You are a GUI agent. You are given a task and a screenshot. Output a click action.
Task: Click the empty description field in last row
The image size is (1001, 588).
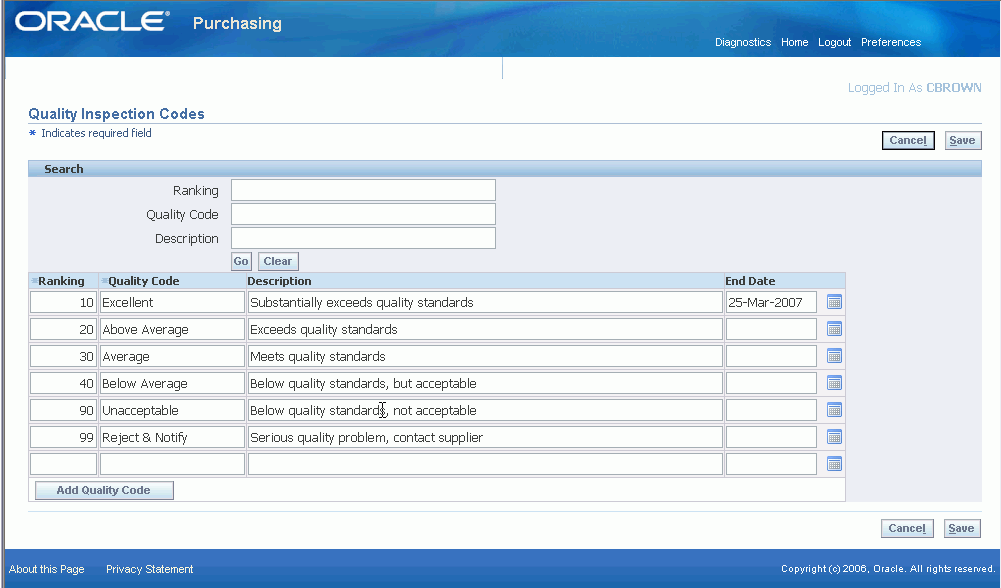pyautogui.click(x=485, y=464)
